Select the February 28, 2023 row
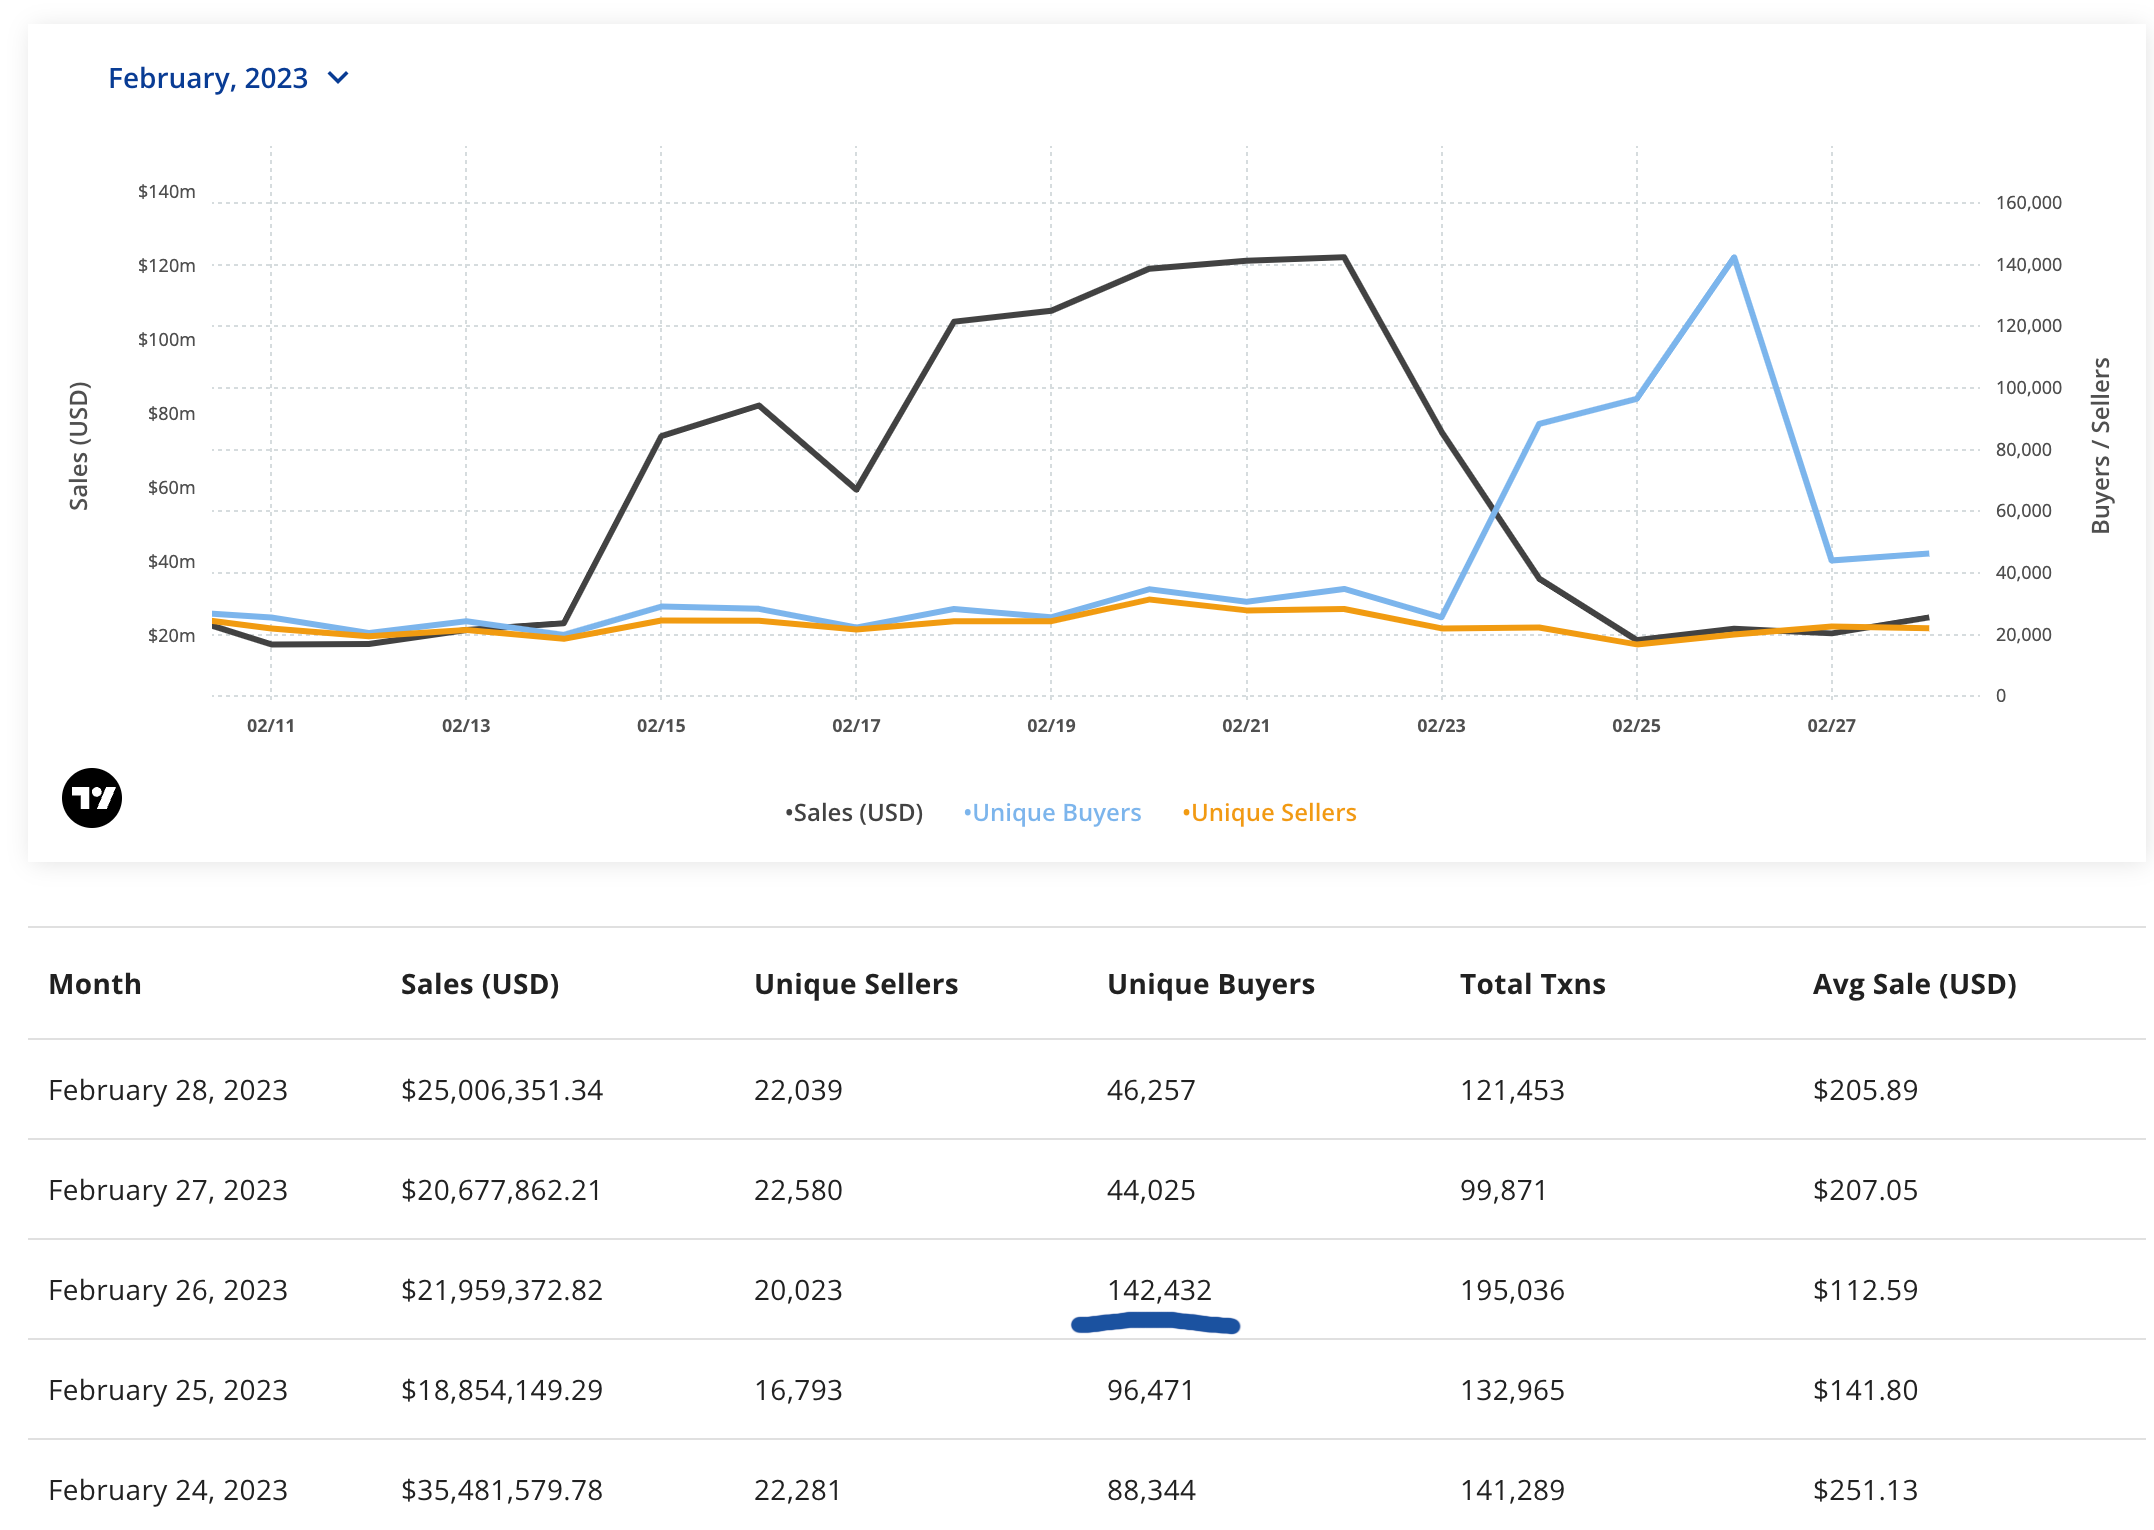This screenshot has width=2154, height=1530. click(168, 1090)
